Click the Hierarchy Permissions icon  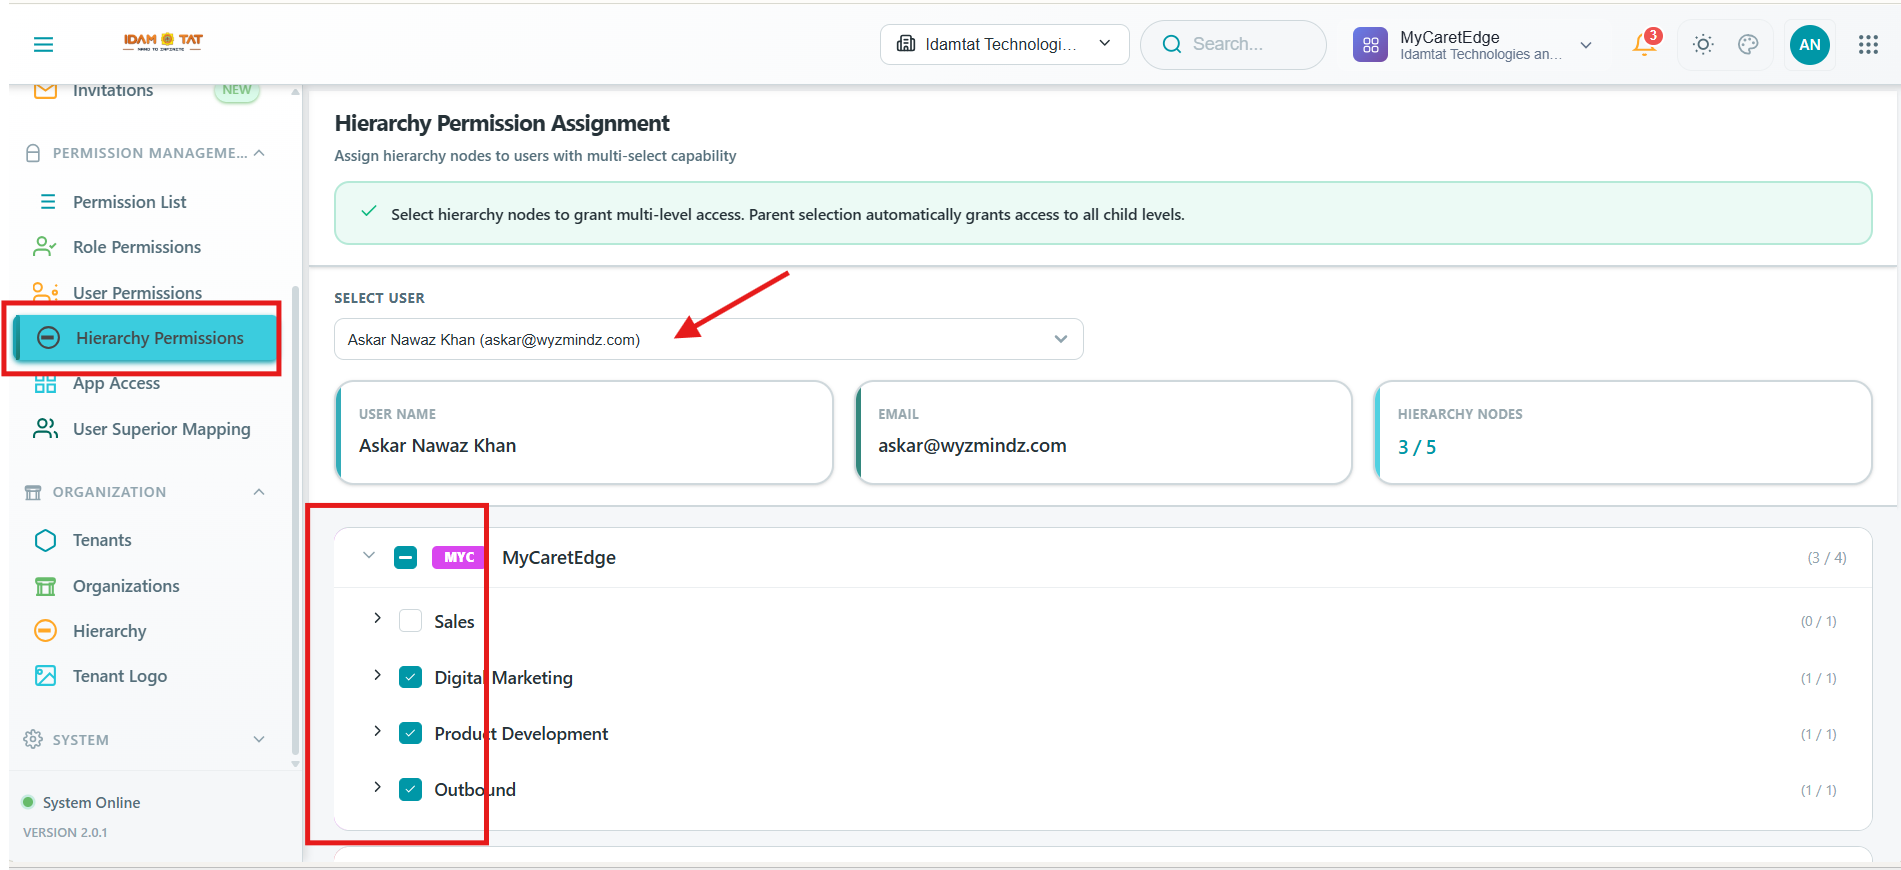tap(48, 338)
